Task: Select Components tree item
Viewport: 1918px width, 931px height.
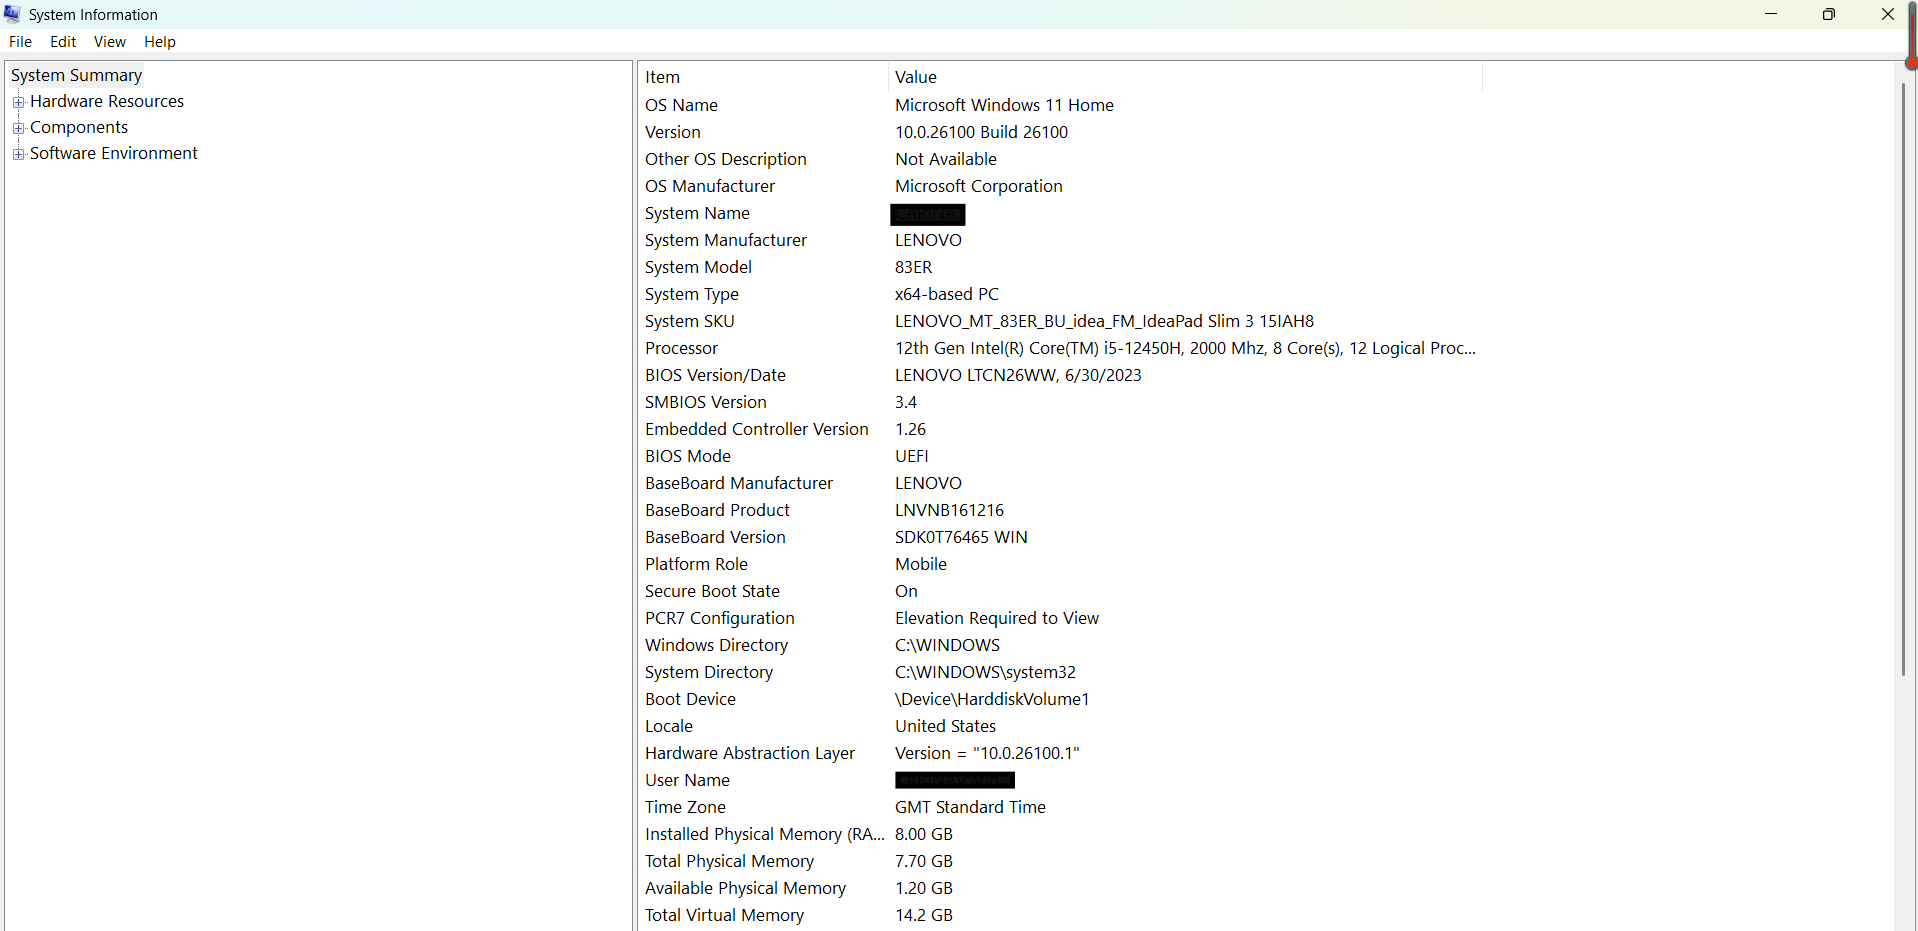Action: [79, 127]
